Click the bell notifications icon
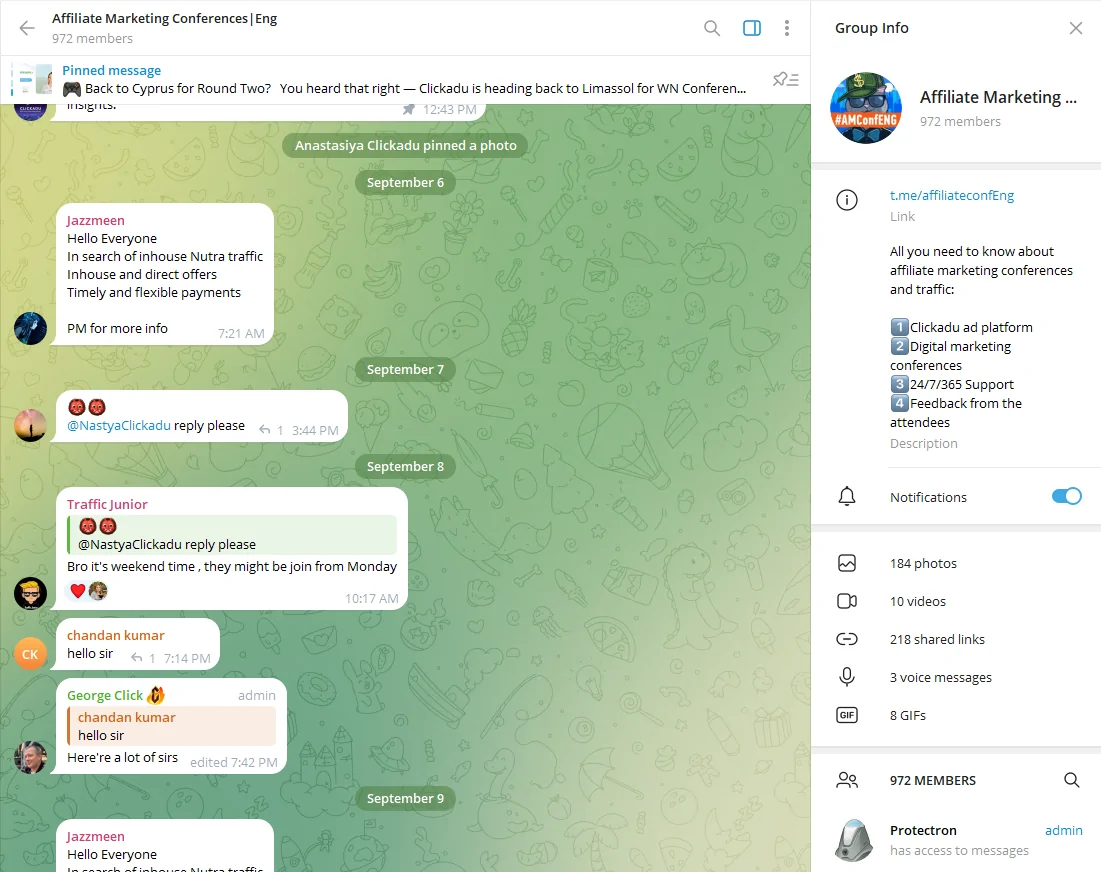Screen dimensions: 1101x872 pos(847,496)
